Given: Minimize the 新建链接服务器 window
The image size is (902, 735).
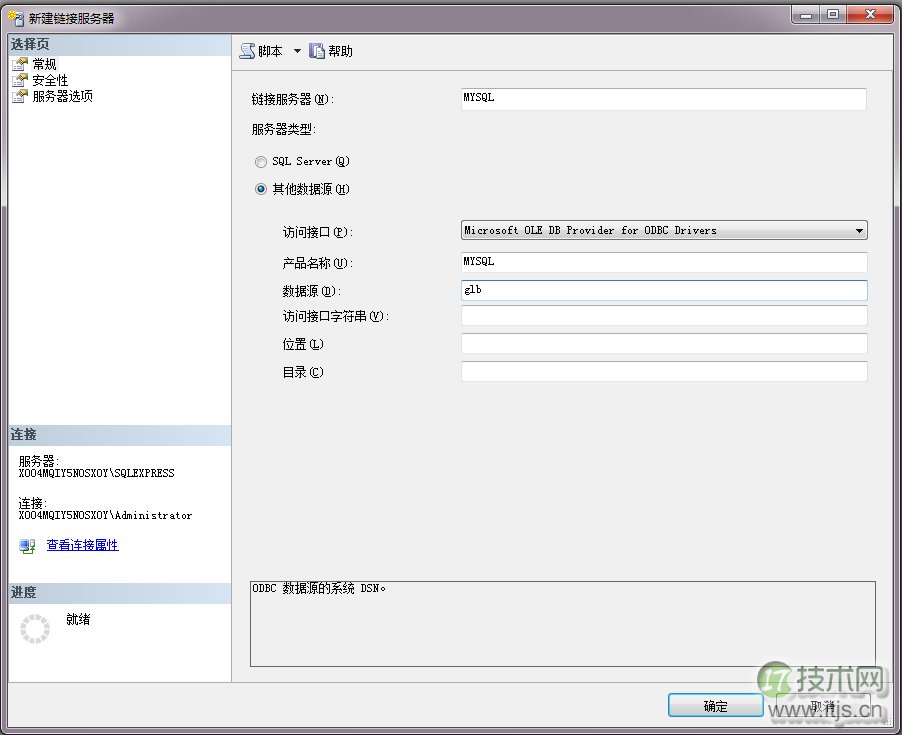Looking at the screenshot, I should 805,14.
